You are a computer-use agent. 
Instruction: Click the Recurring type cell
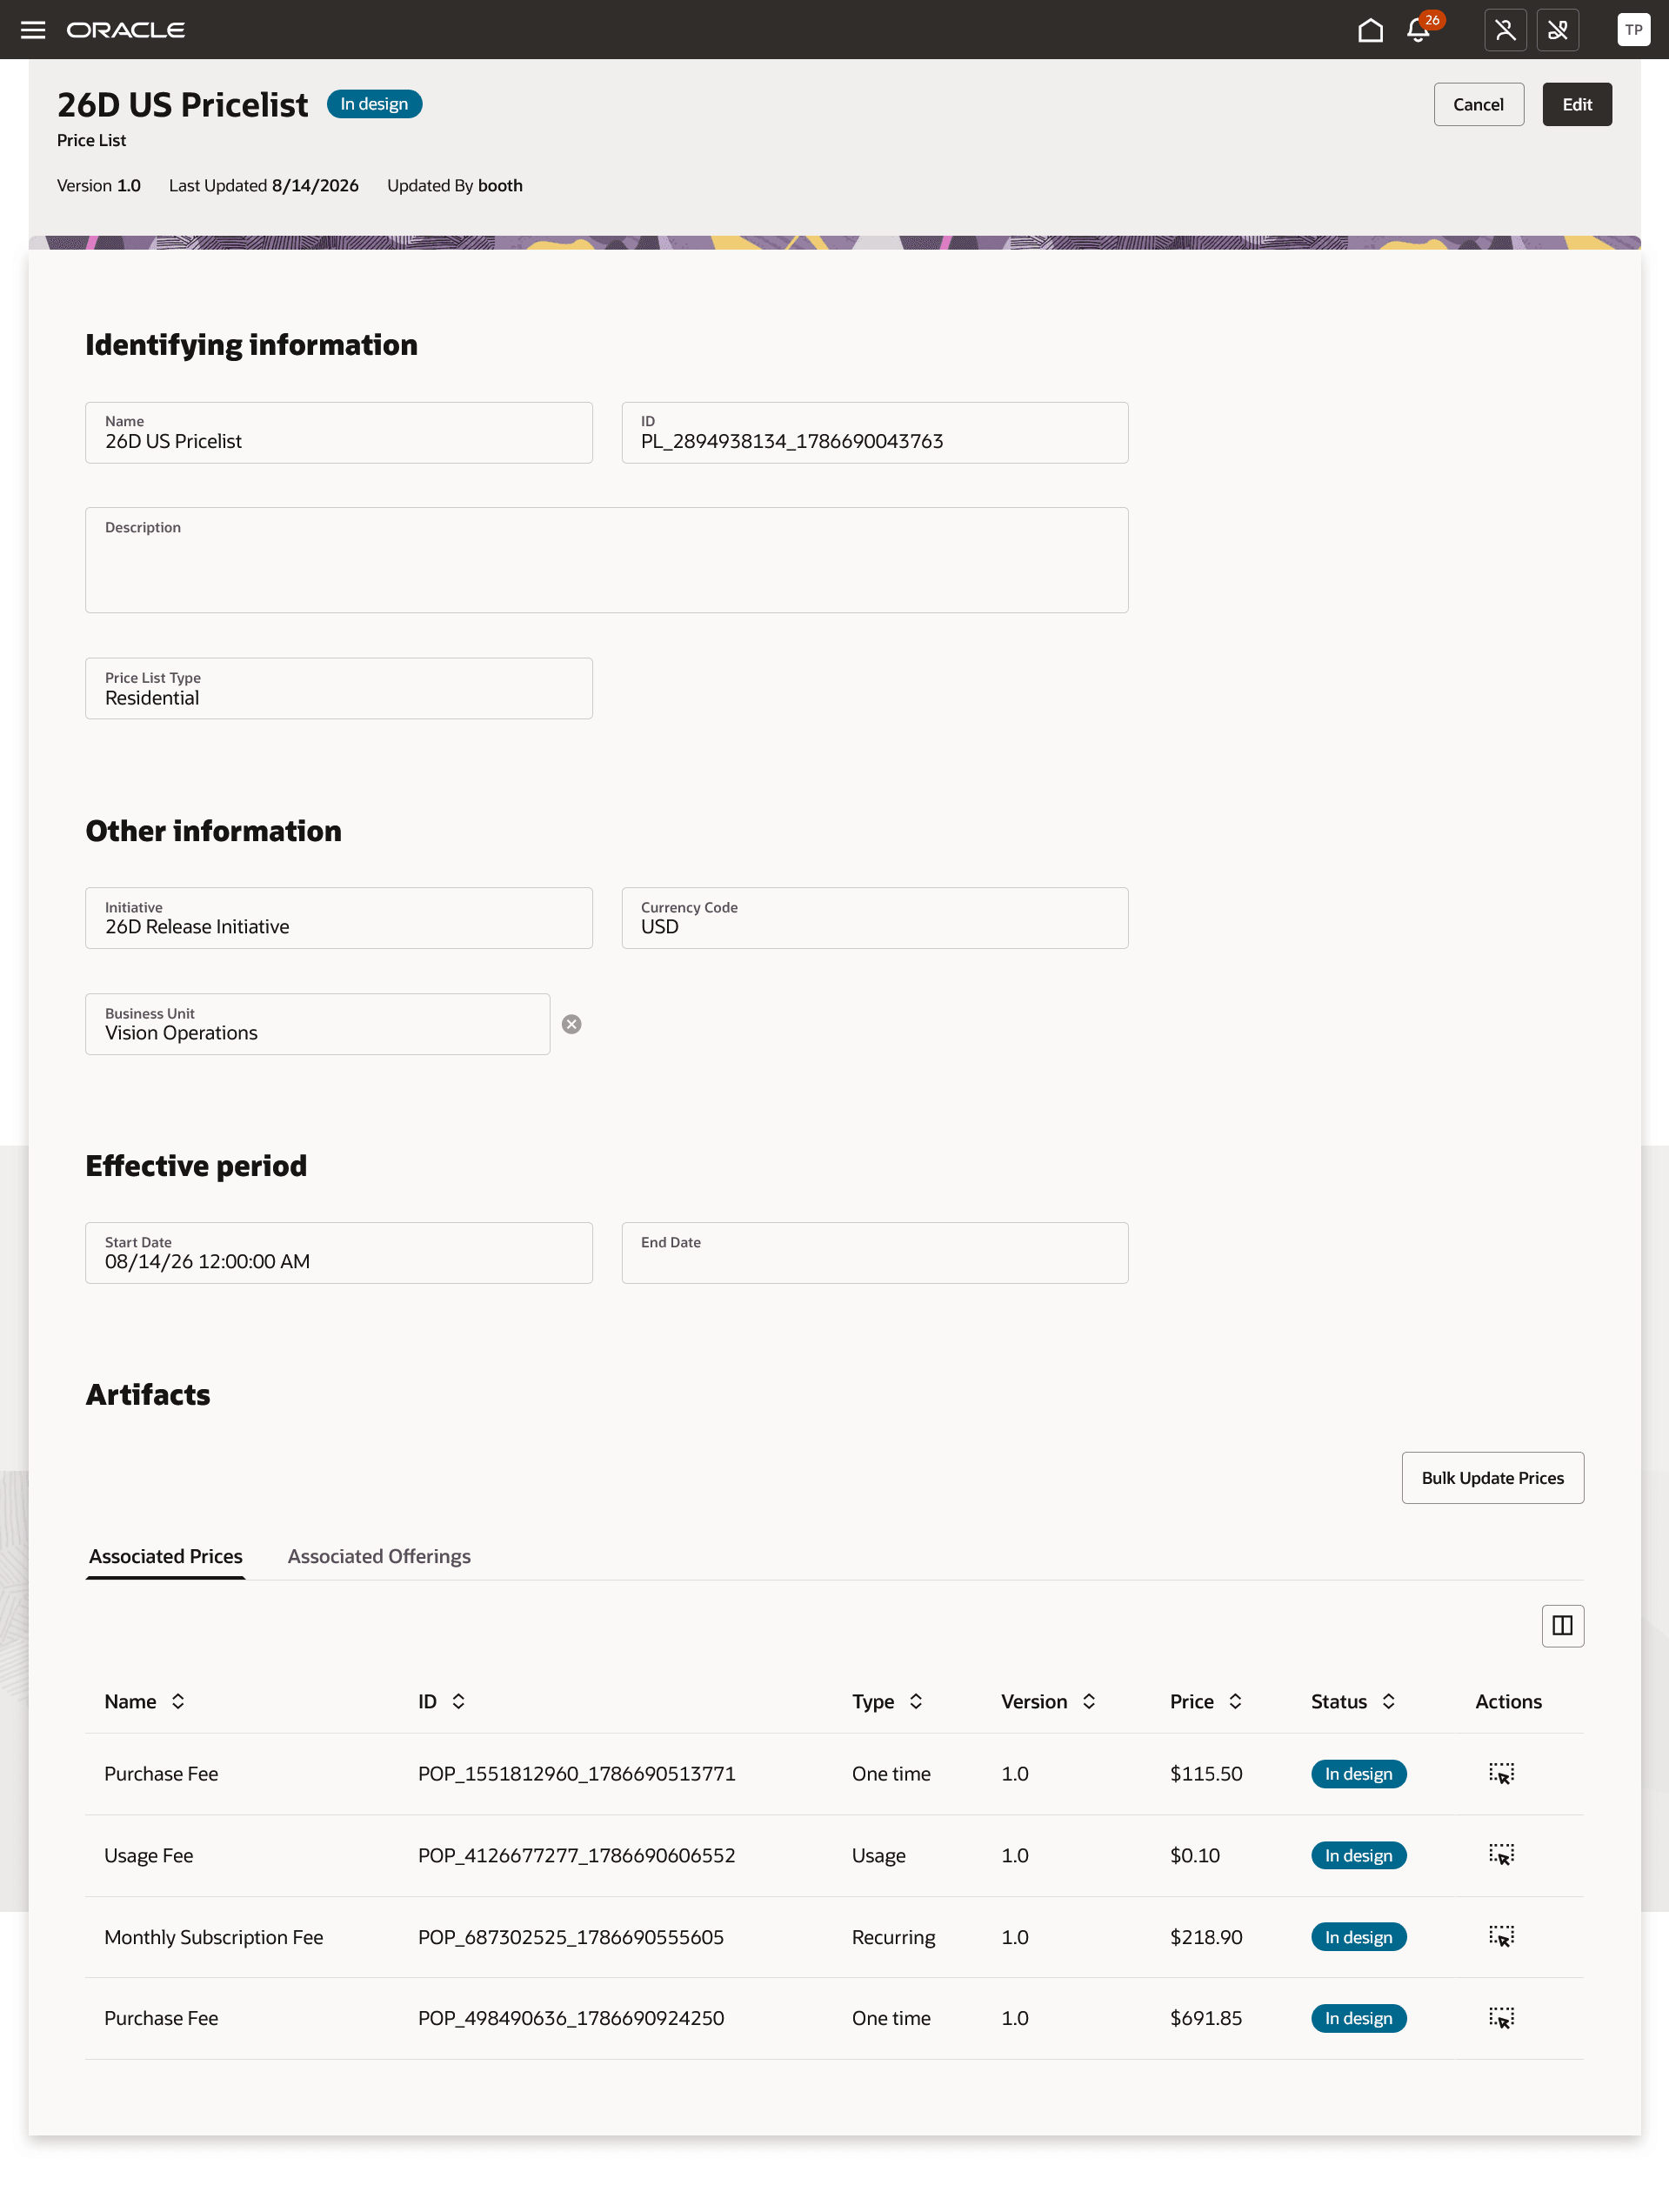point(893,1938)
